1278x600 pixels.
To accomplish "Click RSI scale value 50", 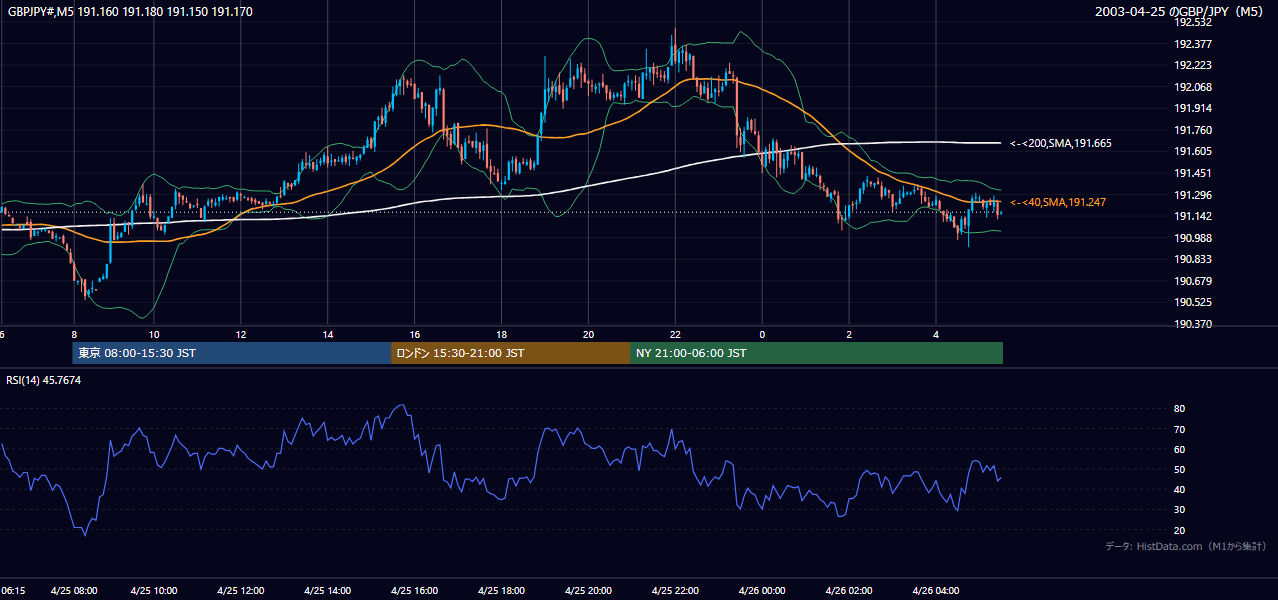I will [1179, 469].
